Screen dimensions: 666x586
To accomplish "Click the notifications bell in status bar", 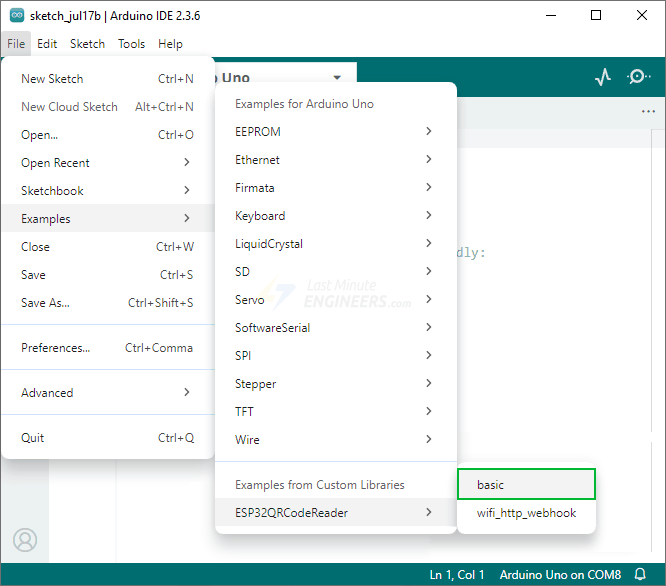I will (x=640, y=575).
